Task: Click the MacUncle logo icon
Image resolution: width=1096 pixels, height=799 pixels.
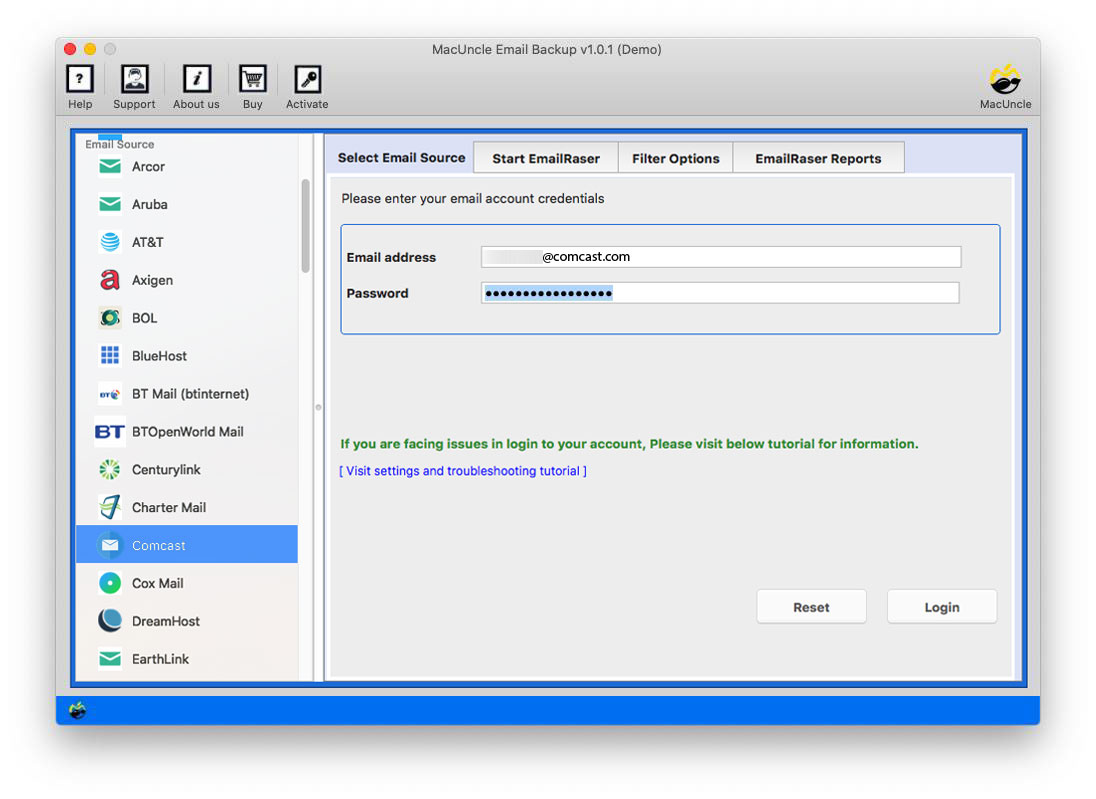Action: (x=1005, y=80)
